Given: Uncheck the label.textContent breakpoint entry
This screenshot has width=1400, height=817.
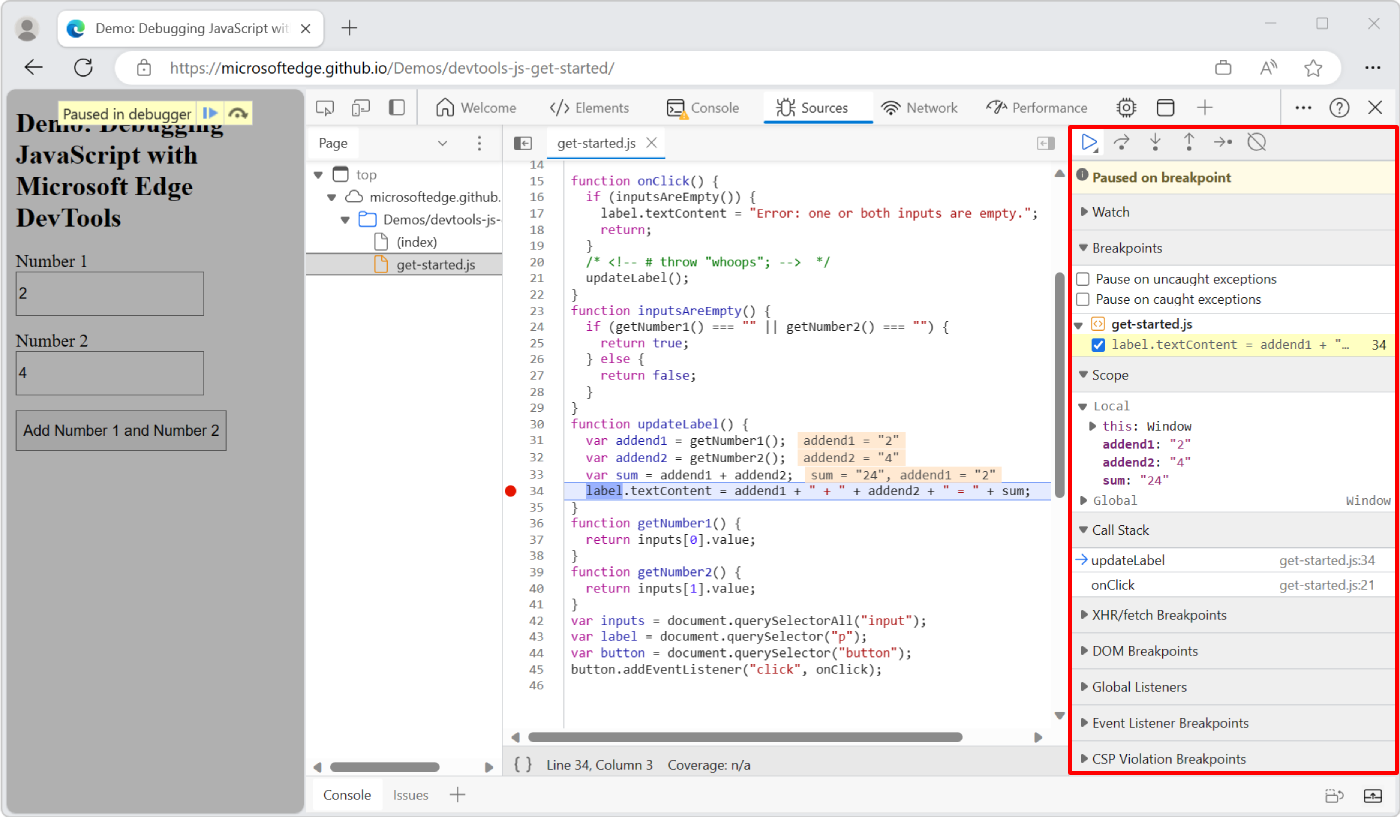Looking at the screenshot, I should [1098, 344].
